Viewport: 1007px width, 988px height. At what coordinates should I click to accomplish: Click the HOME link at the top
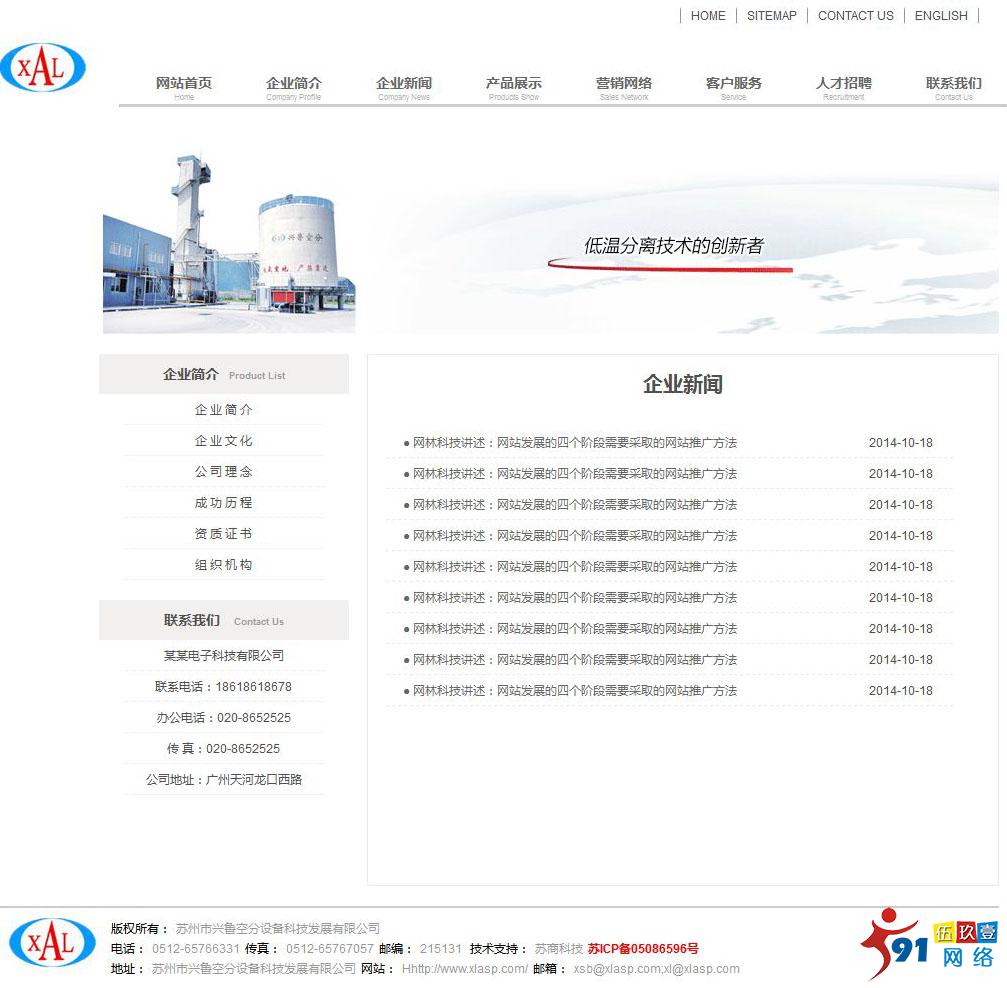coord(708,16)
